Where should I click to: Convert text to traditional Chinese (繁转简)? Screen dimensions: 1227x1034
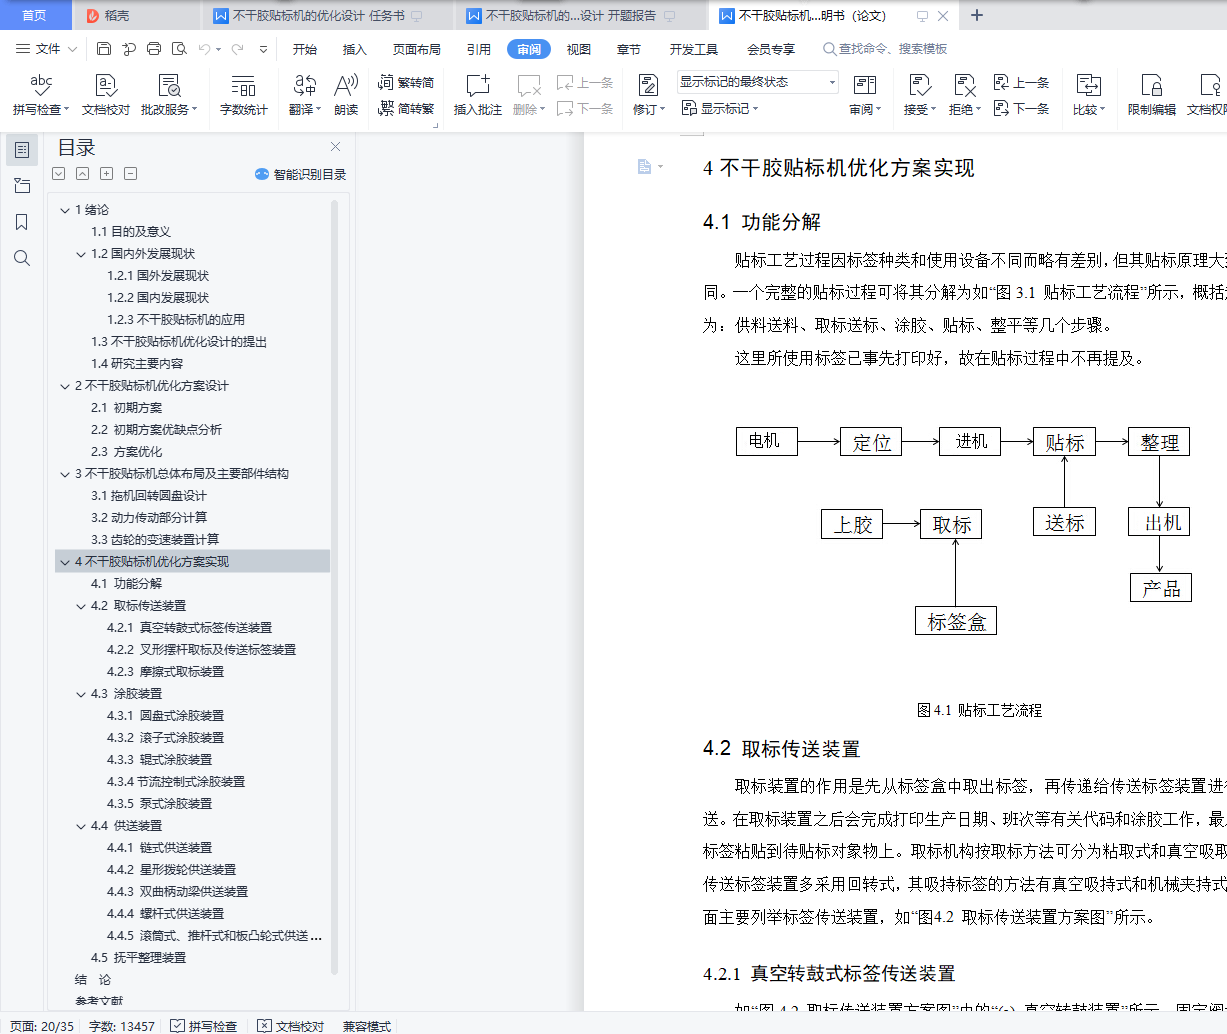[406, 82]
